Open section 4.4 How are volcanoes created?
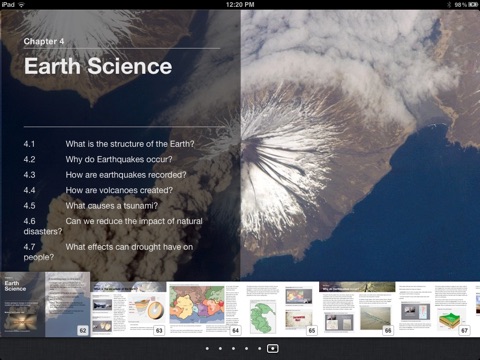 [x=98, y=190]
